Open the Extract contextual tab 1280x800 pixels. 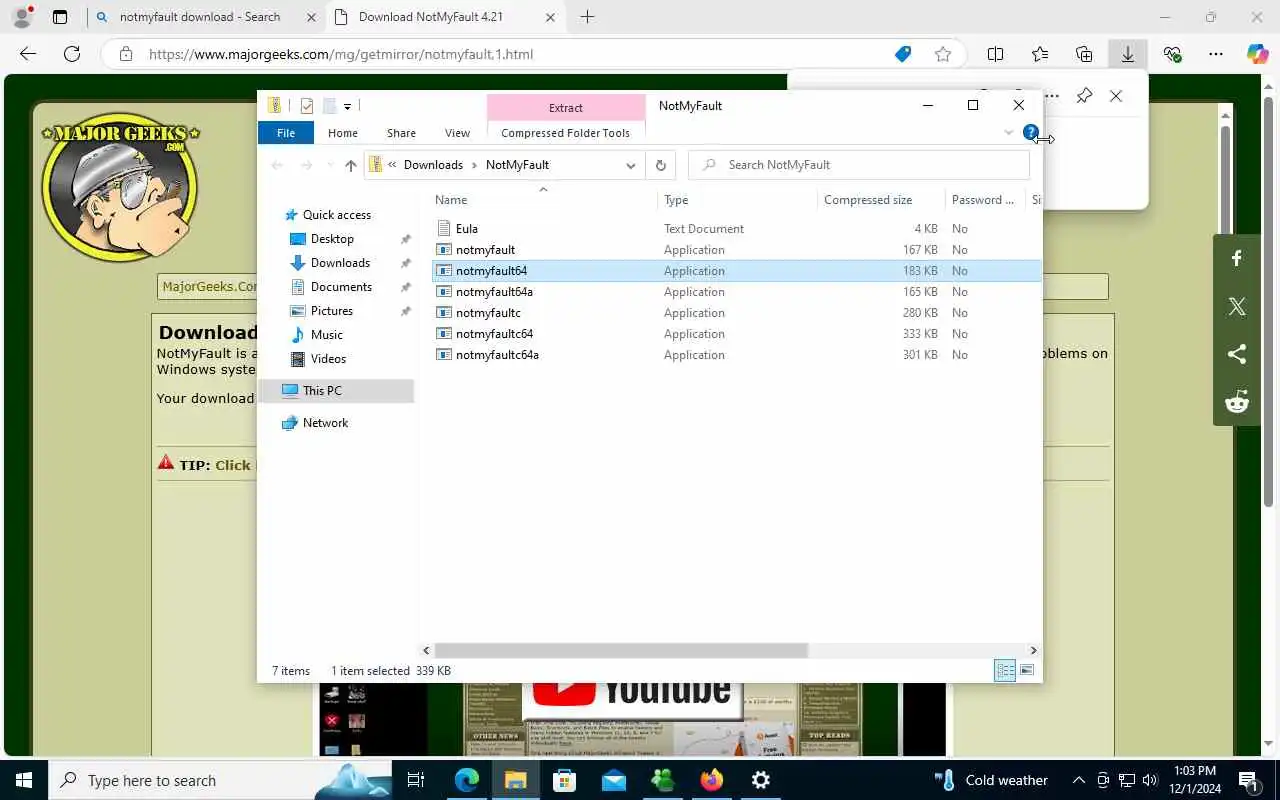[x=566, y=108]
